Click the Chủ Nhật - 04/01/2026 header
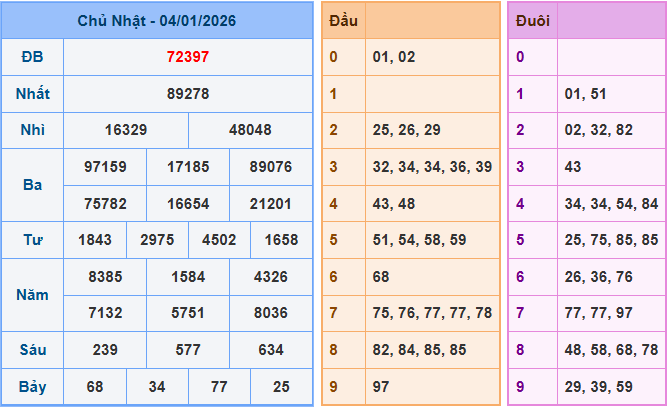Image resolution: width=667 pixels, height=407 pixels. (x=157, y=20)
